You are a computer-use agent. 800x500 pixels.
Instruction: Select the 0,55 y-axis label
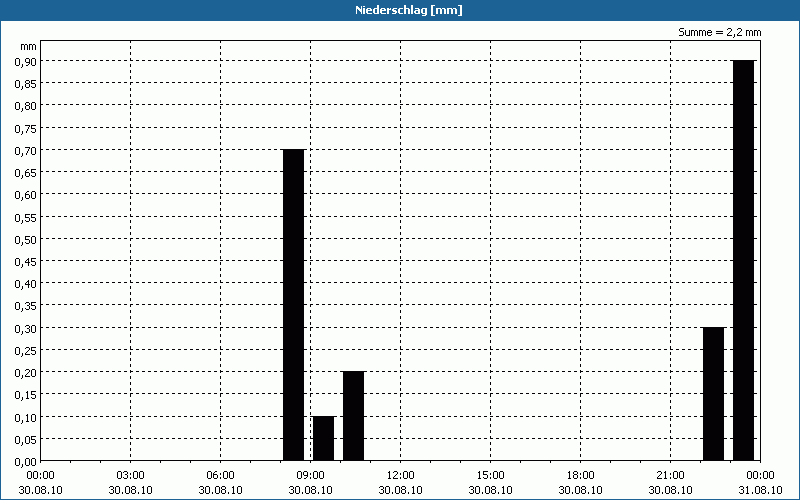26,217
